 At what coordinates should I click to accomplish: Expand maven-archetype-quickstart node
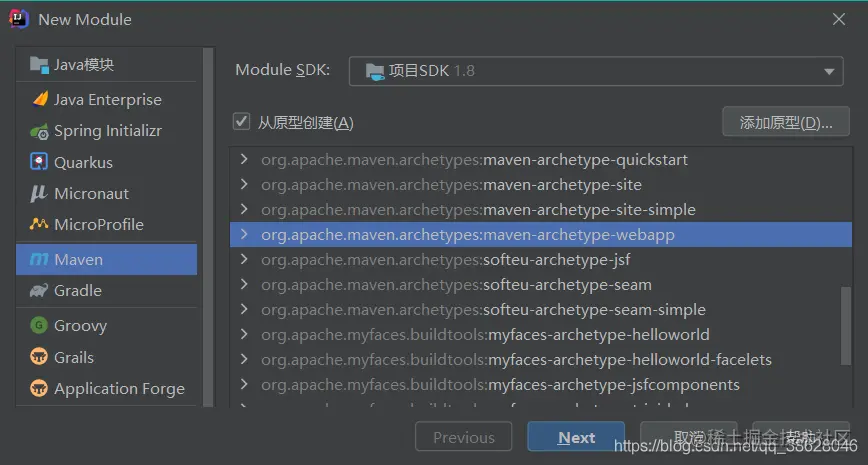click(244, 159)
